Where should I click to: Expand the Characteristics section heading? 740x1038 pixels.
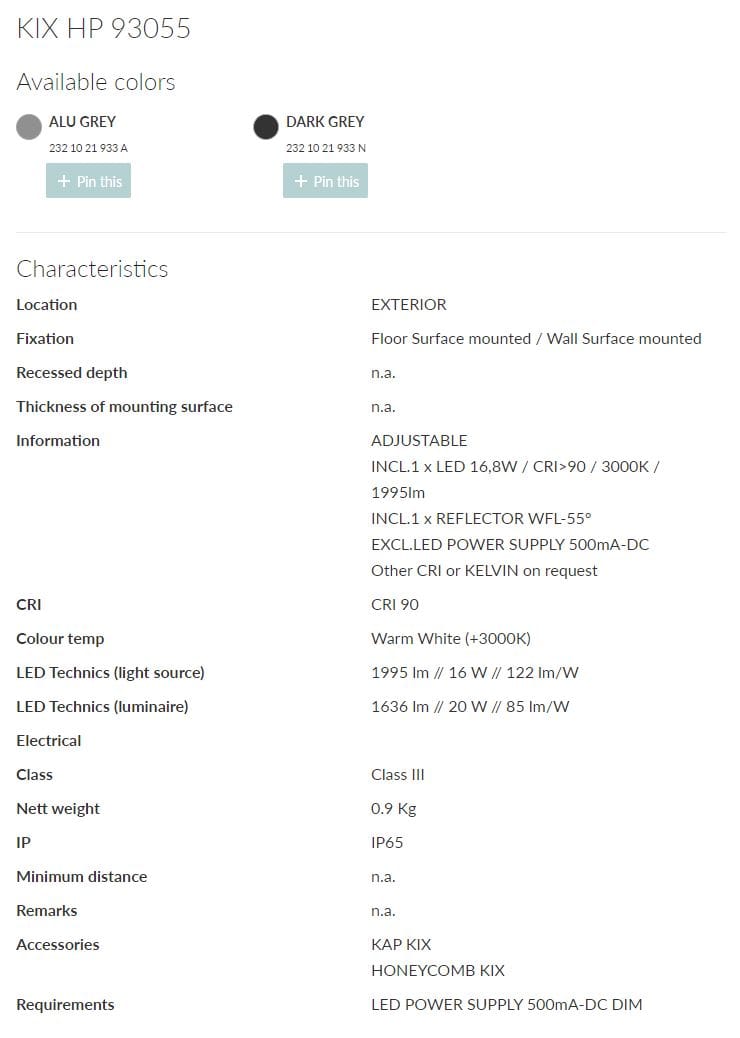tap(92, 269)
